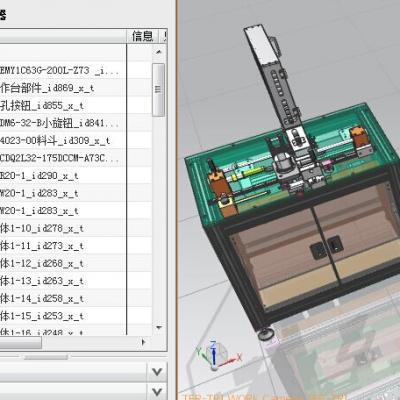Expand the first collapsed panel chevron

point(157,371)
